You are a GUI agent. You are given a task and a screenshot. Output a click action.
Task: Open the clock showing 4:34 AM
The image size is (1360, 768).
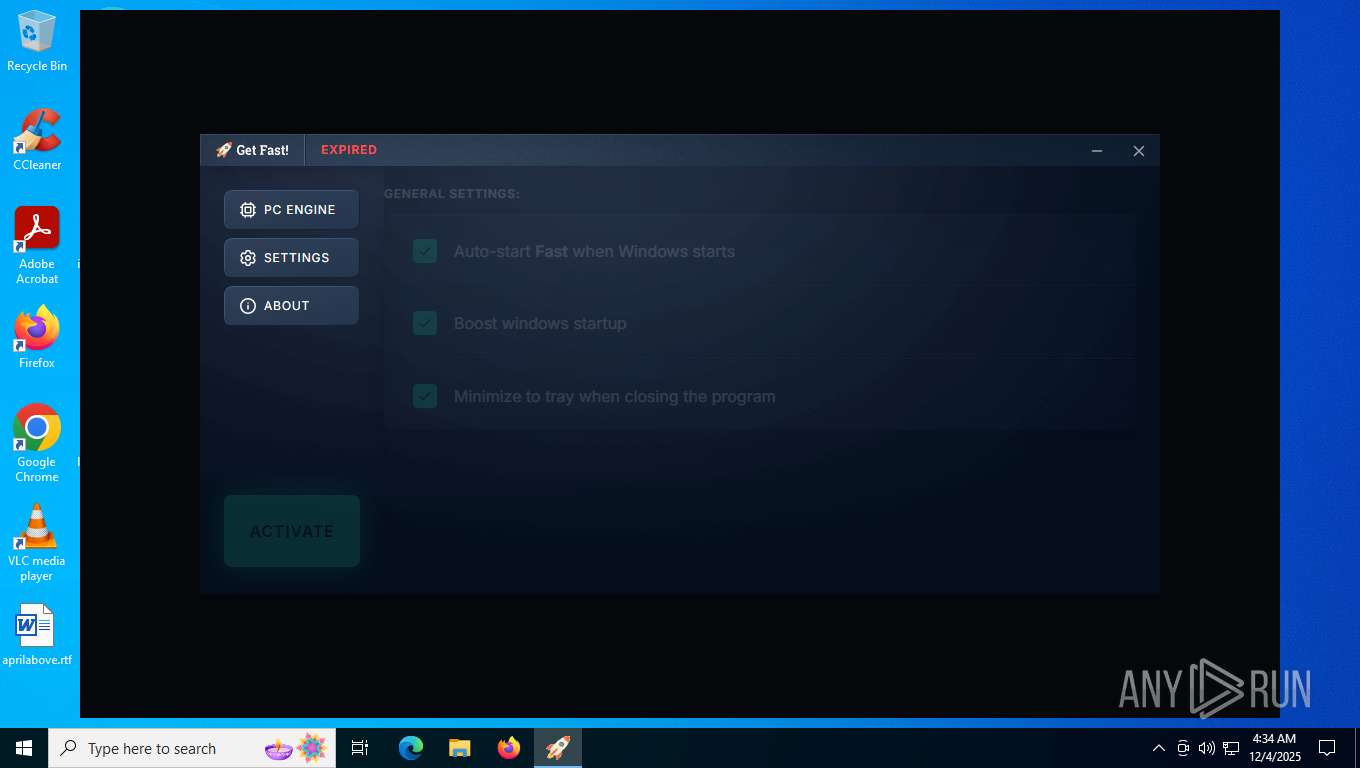click(x=1274, y=748)
